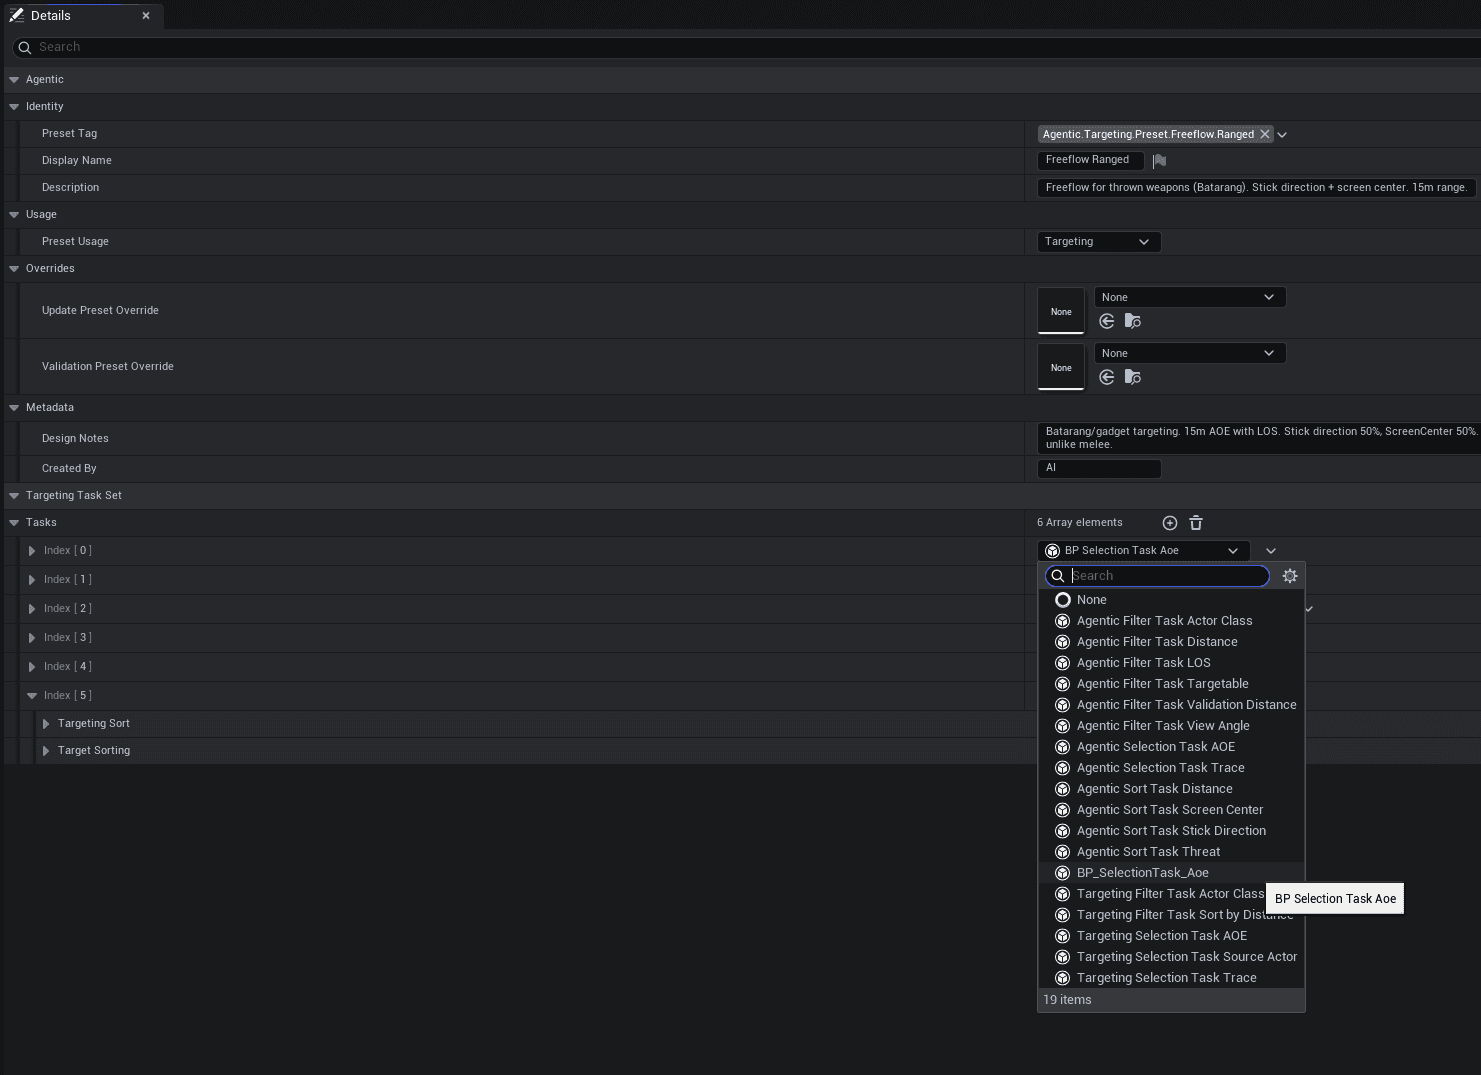Image resolution: width=1481 pixels, height=1075 pixels.
Task: Open class picker settings via the gear icon
Action: pos(1290,576)
